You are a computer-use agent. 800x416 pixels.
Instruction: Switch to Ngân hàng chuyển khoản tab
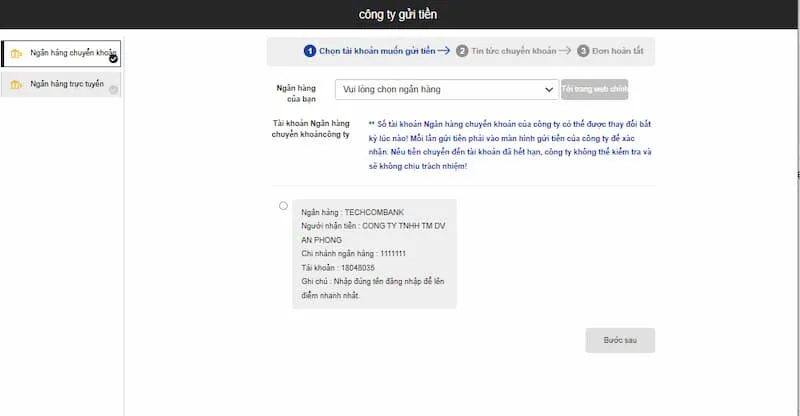[61, 54]
